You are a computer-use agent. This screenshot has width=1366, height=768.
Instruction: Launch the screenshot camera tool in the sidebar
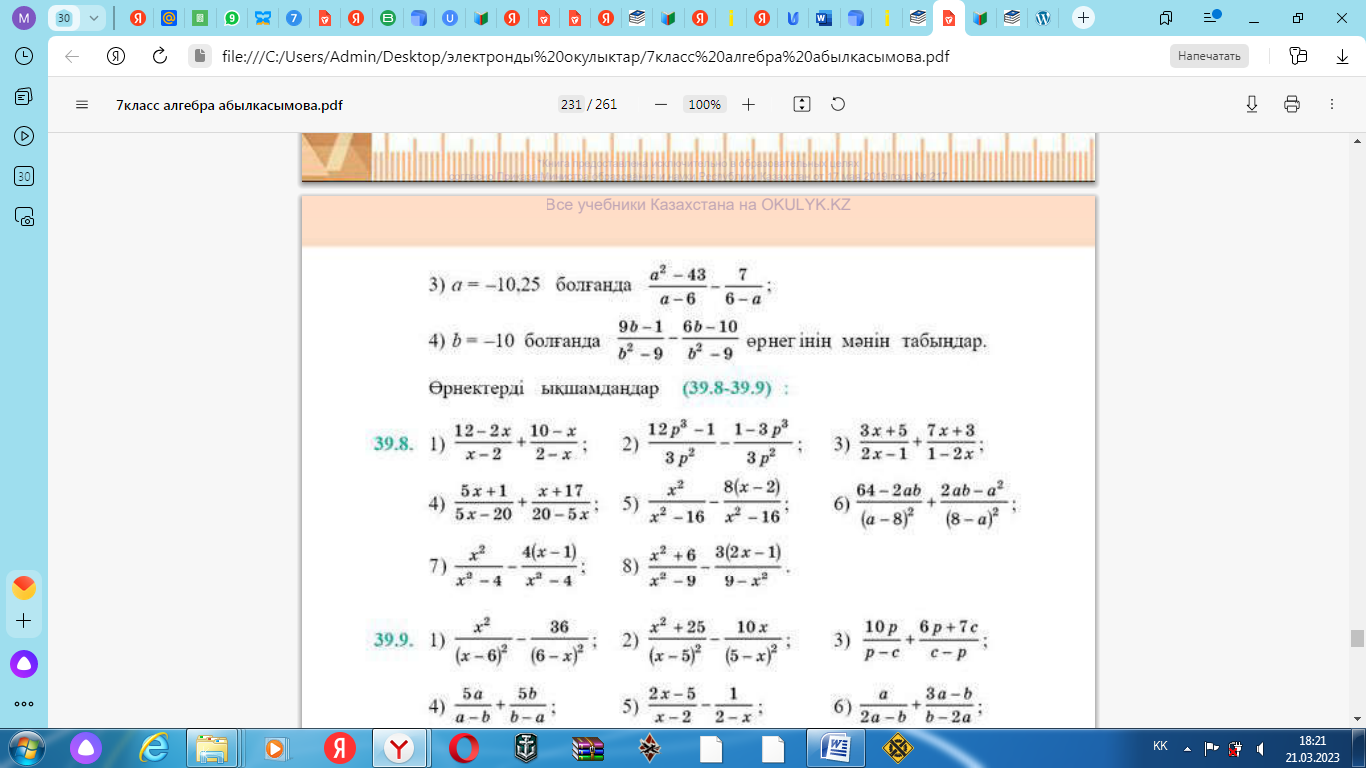click(25, 216)
